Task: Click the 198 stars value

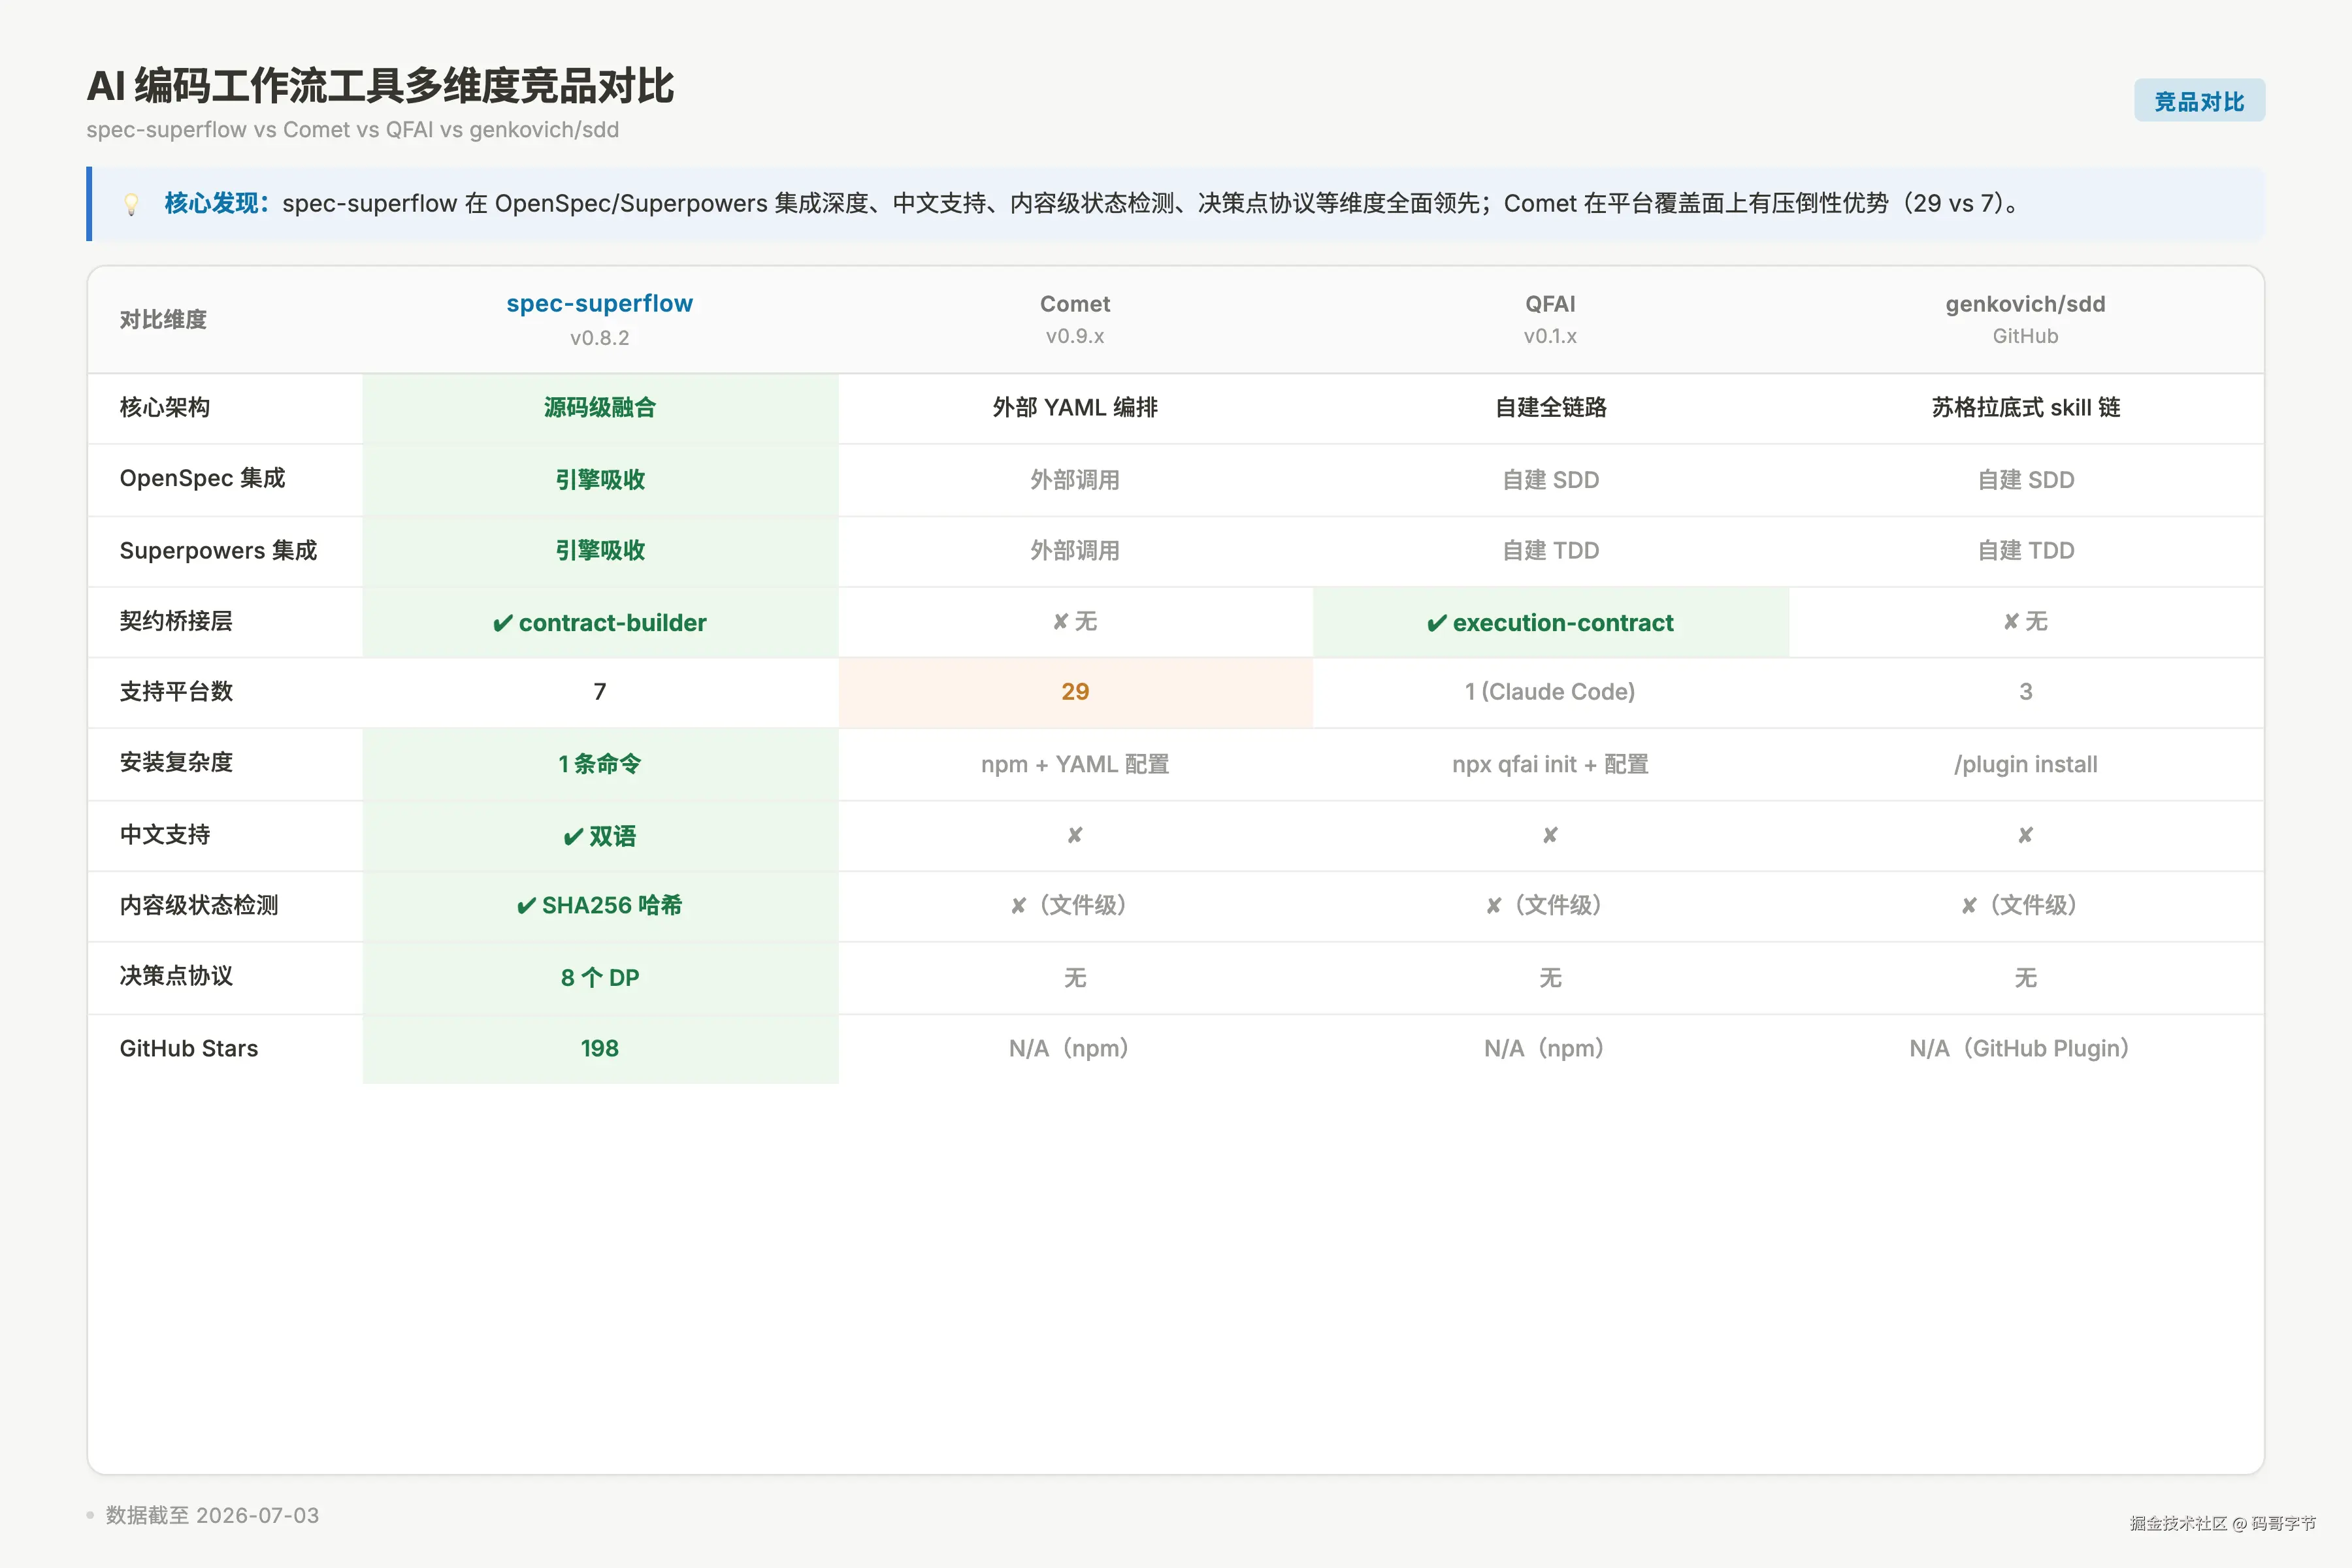Action: pos(600,1049)
